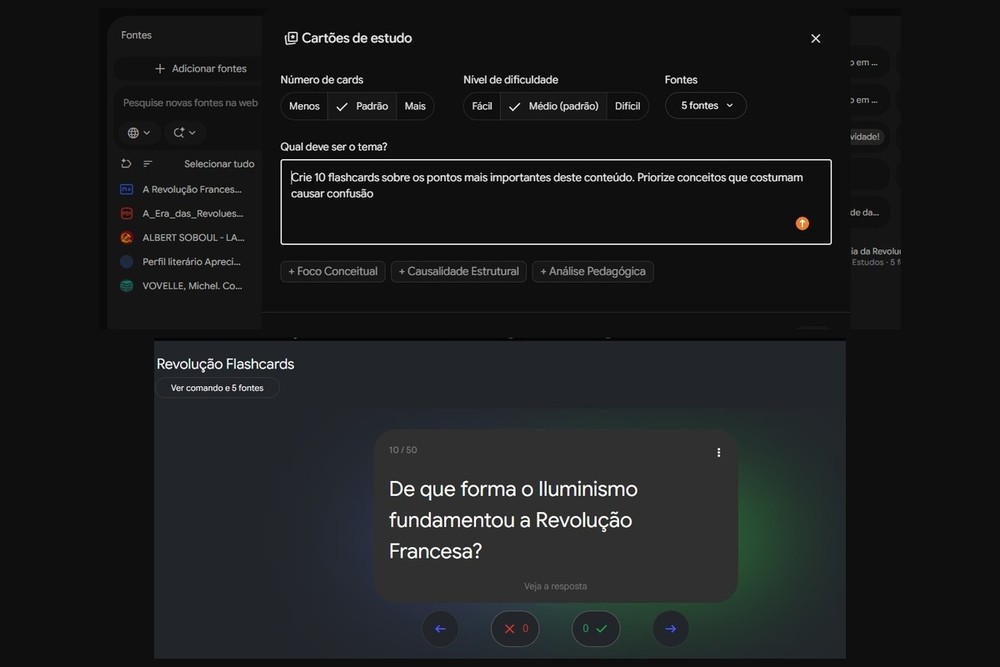Select Mais number of cards
1000x667 pixels.
(415, 106)
